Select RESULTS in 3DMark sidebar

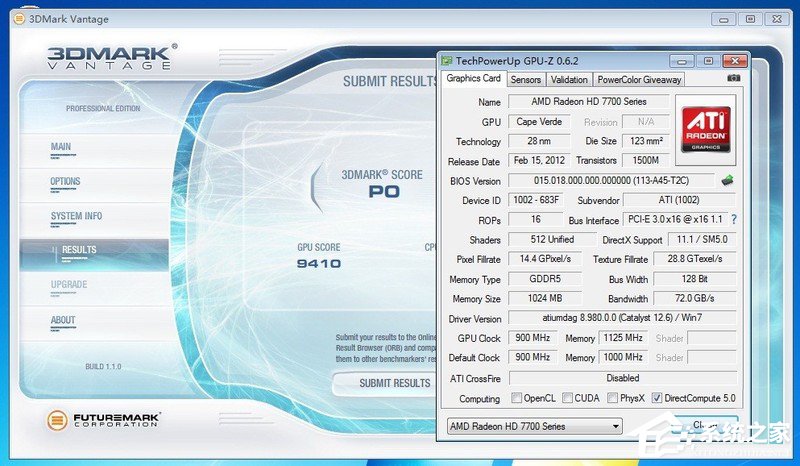coord(94,254)
